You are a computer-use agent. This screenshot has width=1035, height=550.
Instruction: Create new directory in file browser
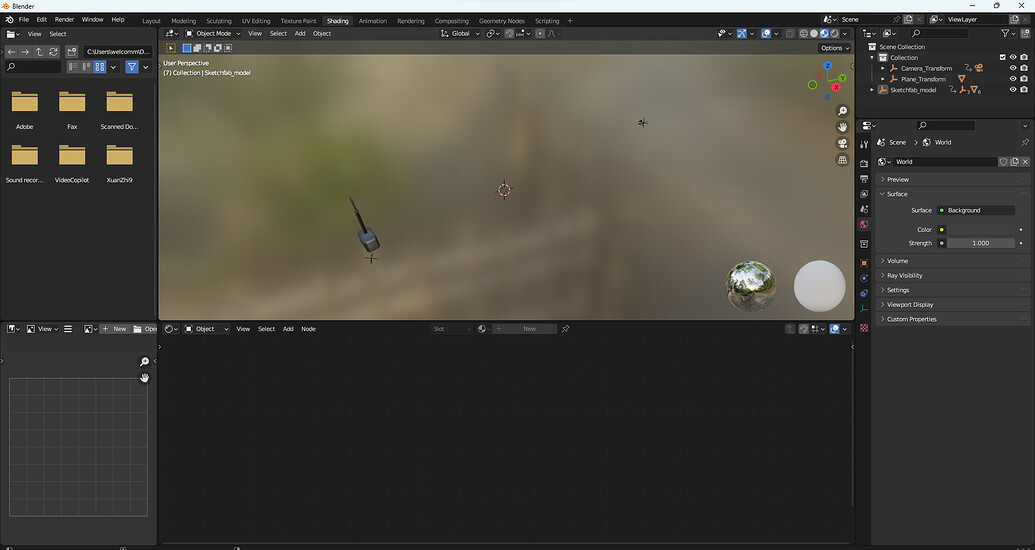click(x=72, y=52)
